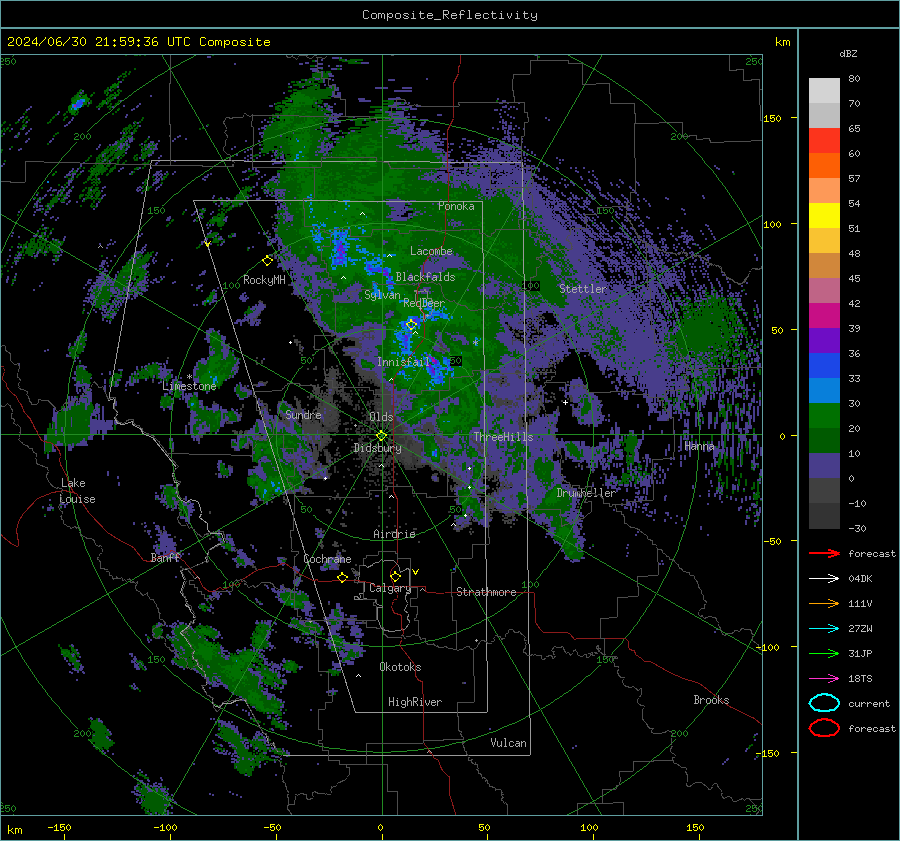900x841 pixels.
Task: Click the 65 dBZ red color swatch
Action: click(824, 140)
